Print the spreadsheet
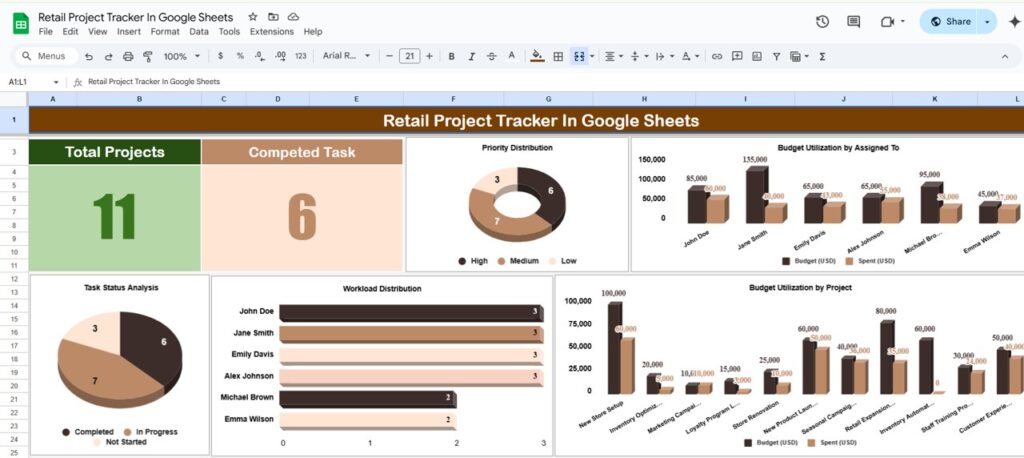This screenshot has width=1024, height=458. 128,57
